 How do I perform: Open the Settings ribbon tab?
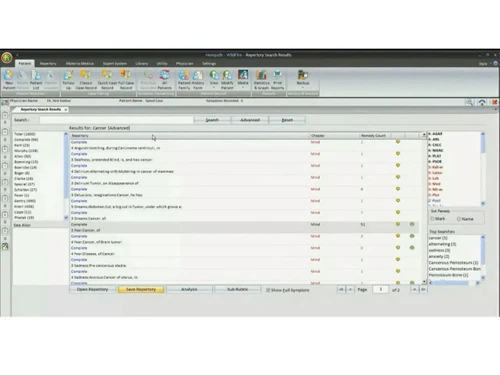coord(209,63)
